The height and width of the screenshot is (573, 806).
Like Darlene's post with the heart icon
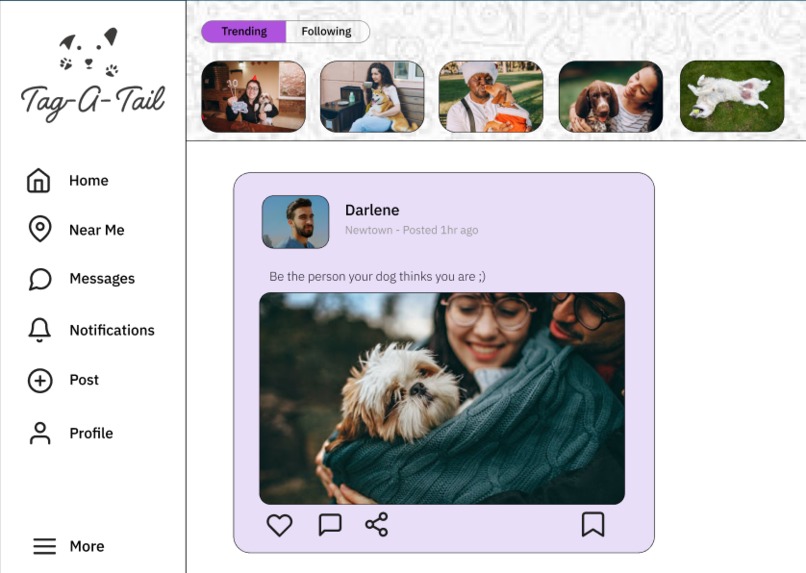pyautogui.click(x=279, y=525)
